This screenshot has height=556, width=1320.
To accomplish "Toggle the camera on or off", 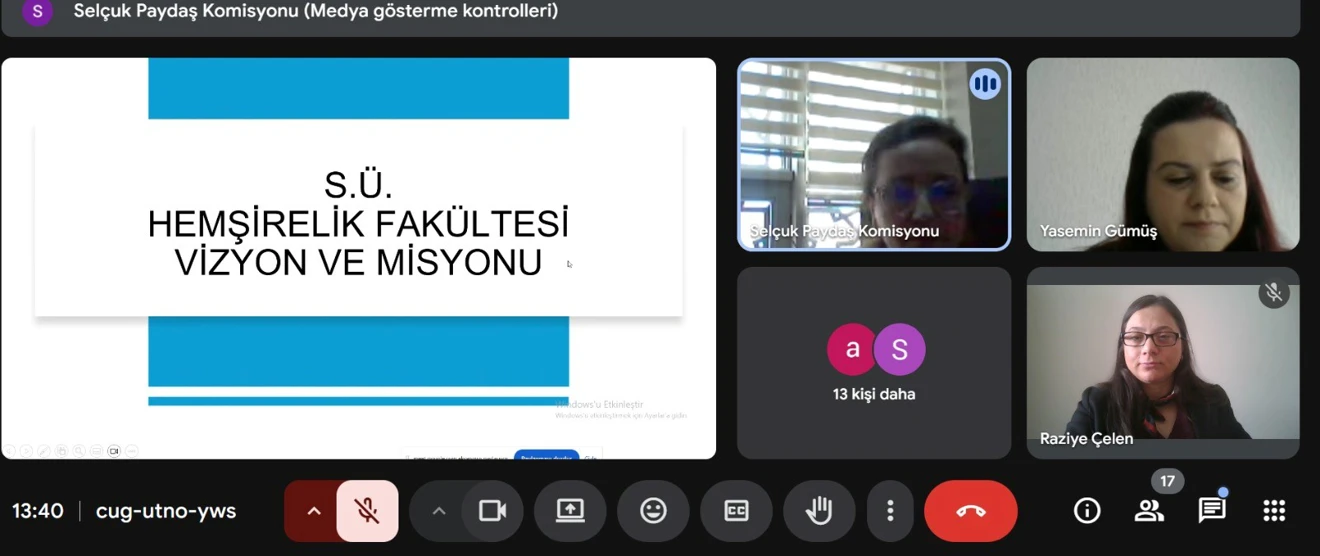I will [492, 511].
